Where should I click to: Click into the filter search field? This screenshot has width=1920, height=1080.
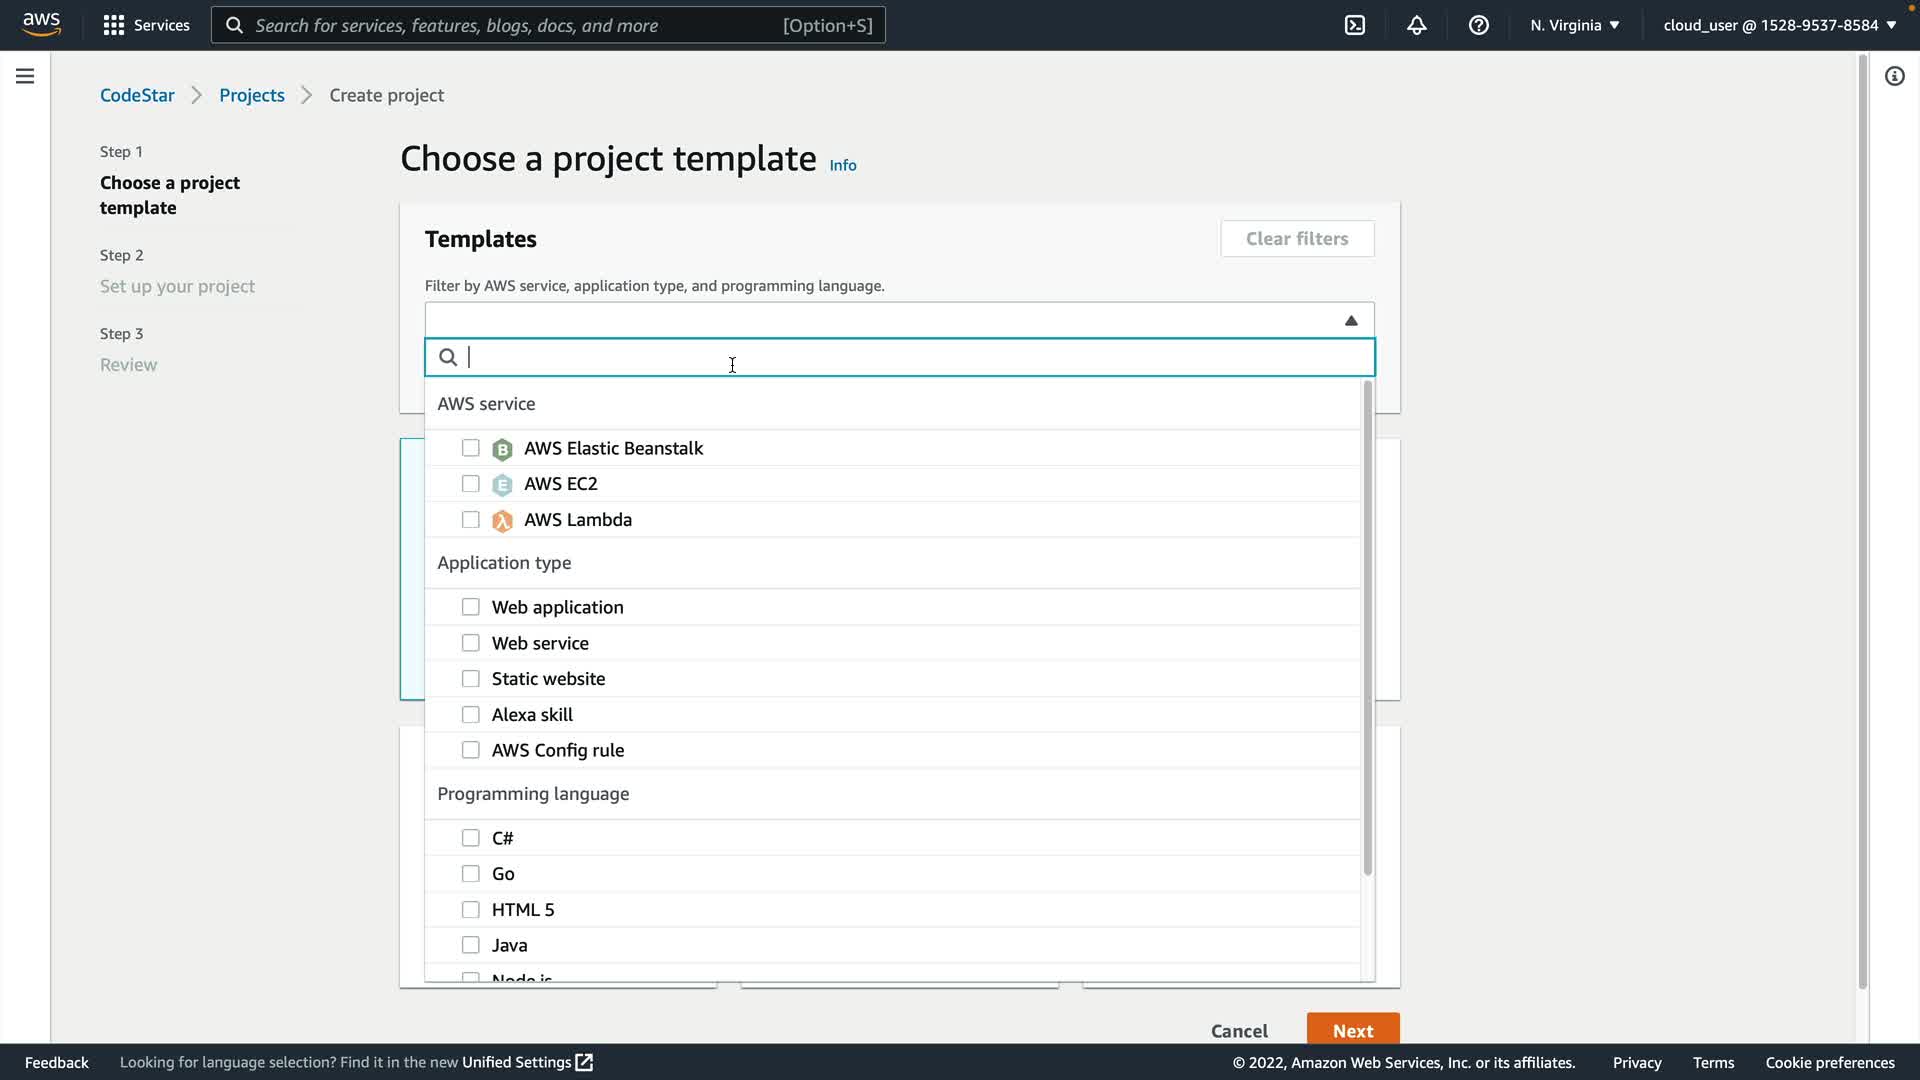point(900,358)
